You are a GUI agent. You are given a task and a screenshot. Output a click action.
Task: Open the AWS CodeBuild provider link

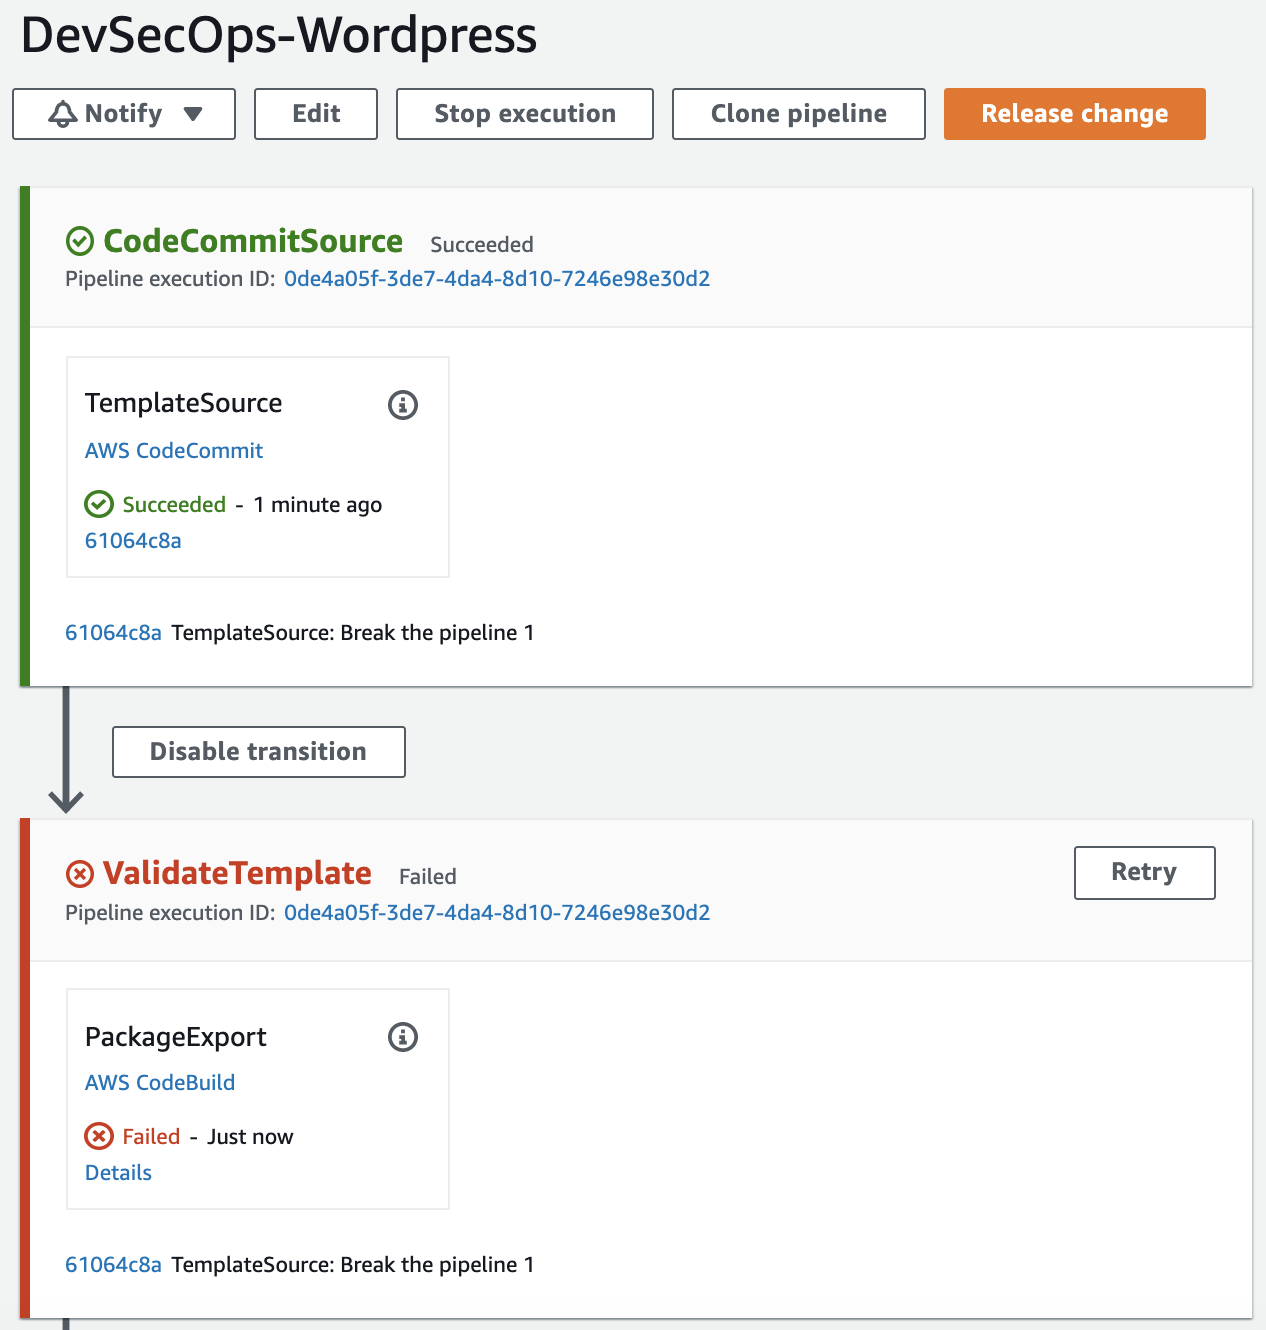coord(160,1083)
